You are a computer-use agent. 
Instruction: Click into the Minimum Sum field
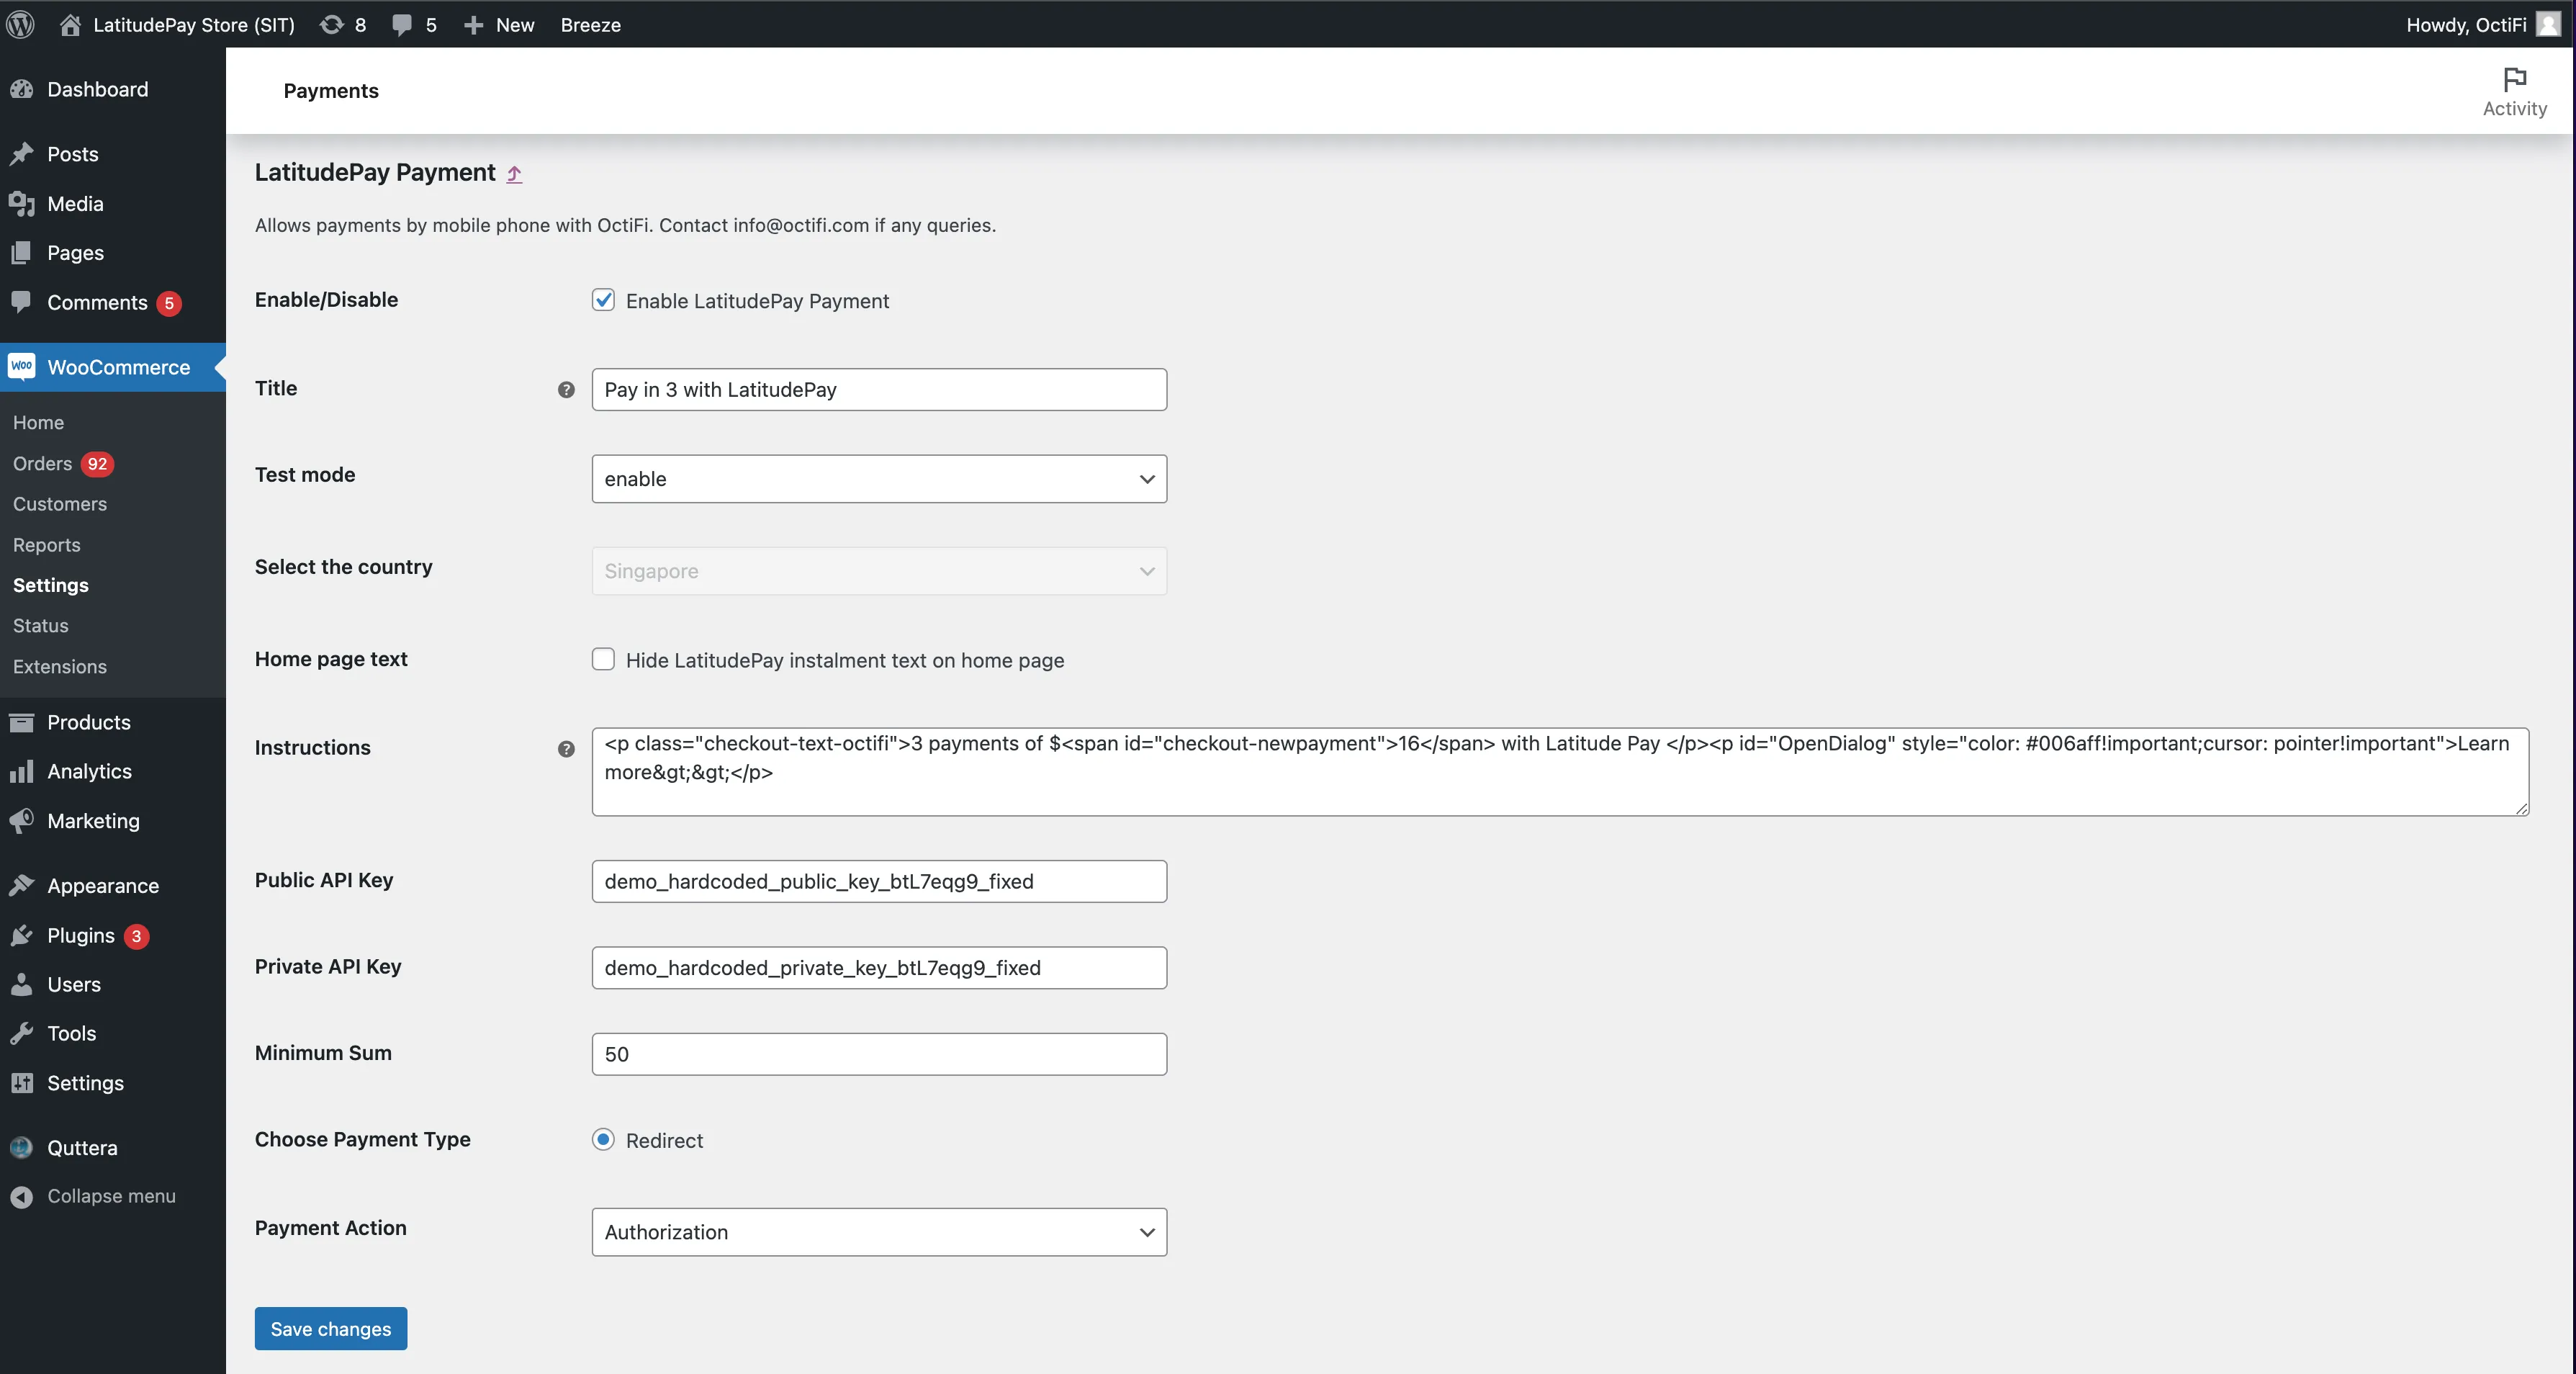tap(879, 1054)
